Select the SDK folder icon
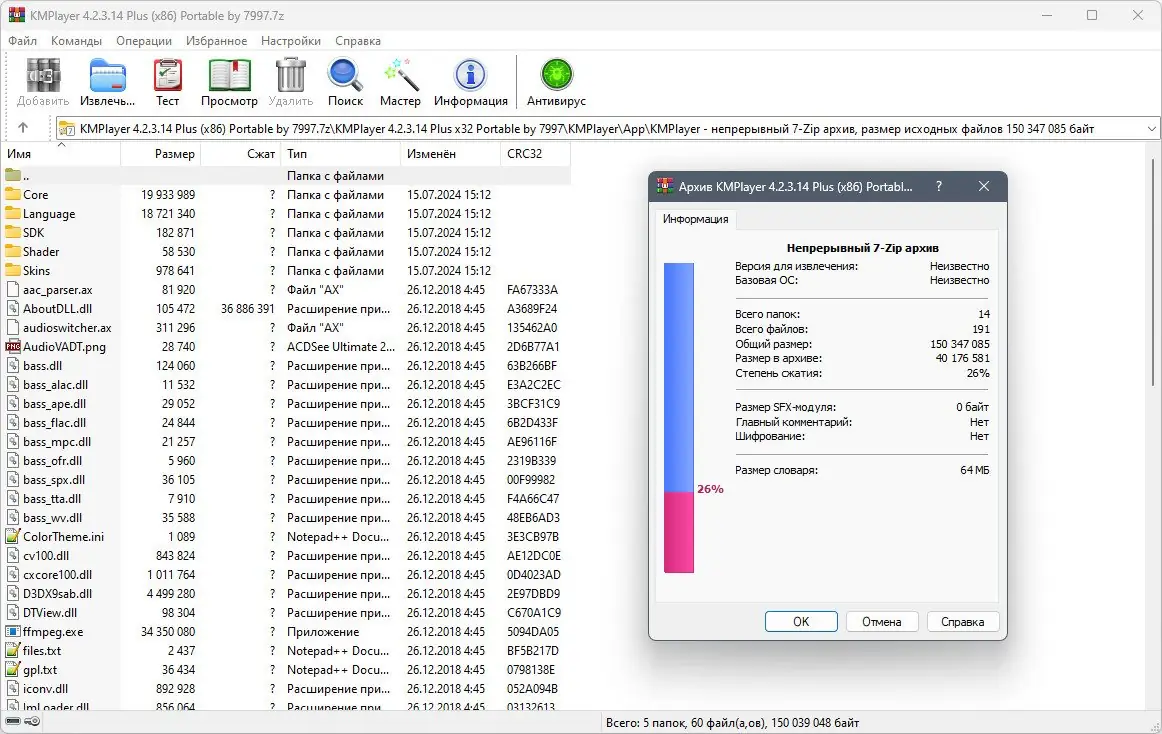 click(13, 233)
